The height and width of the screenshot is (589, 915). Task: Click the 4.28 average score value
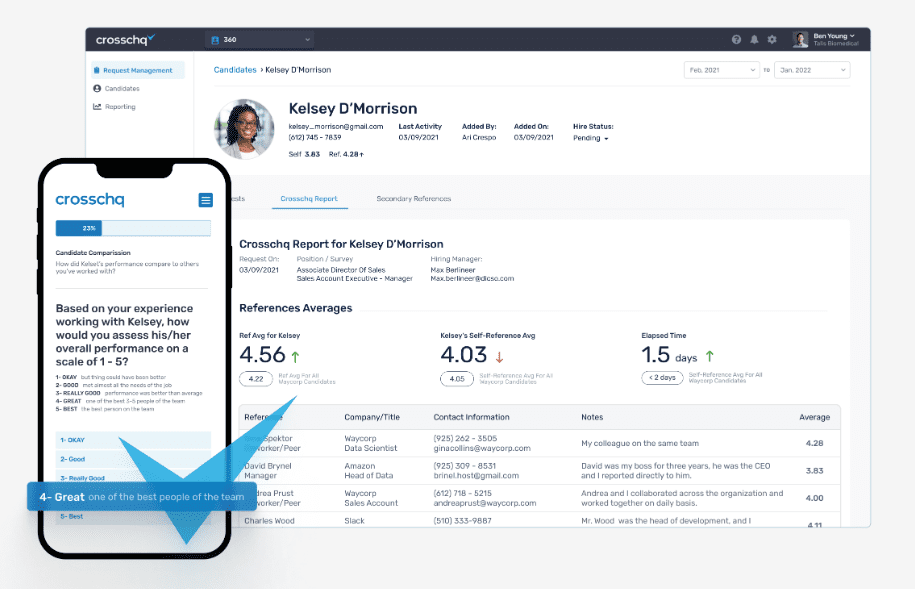[814, 443]
